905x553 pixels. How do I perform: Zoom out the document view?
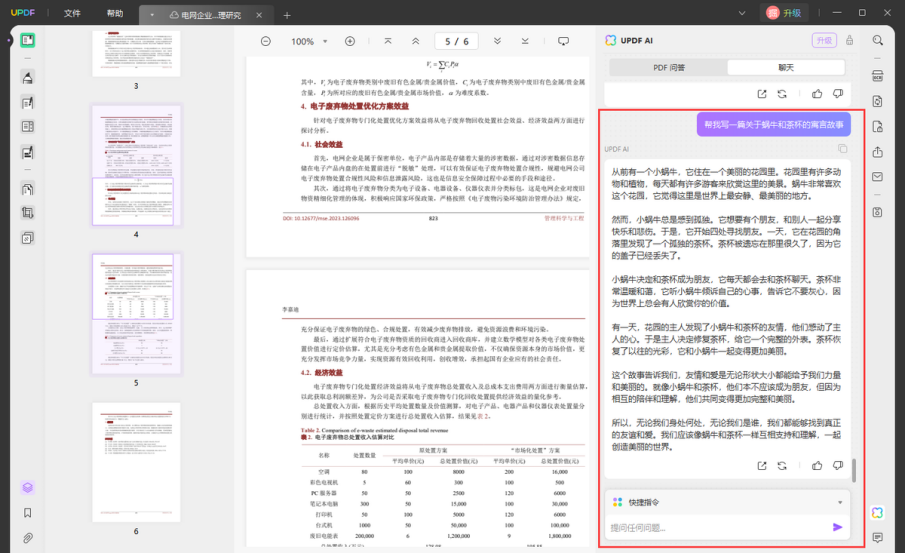[265, 41]
